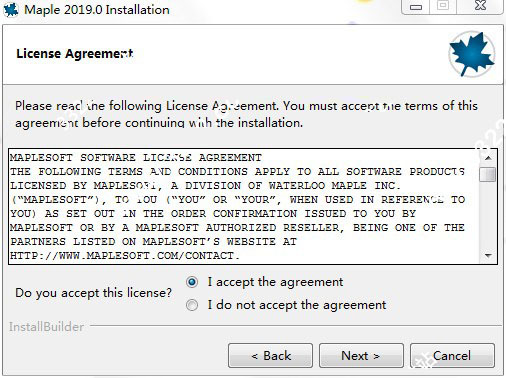
Task: Select "I do not accept the agreement" option
Action: [x=192, y=305]
